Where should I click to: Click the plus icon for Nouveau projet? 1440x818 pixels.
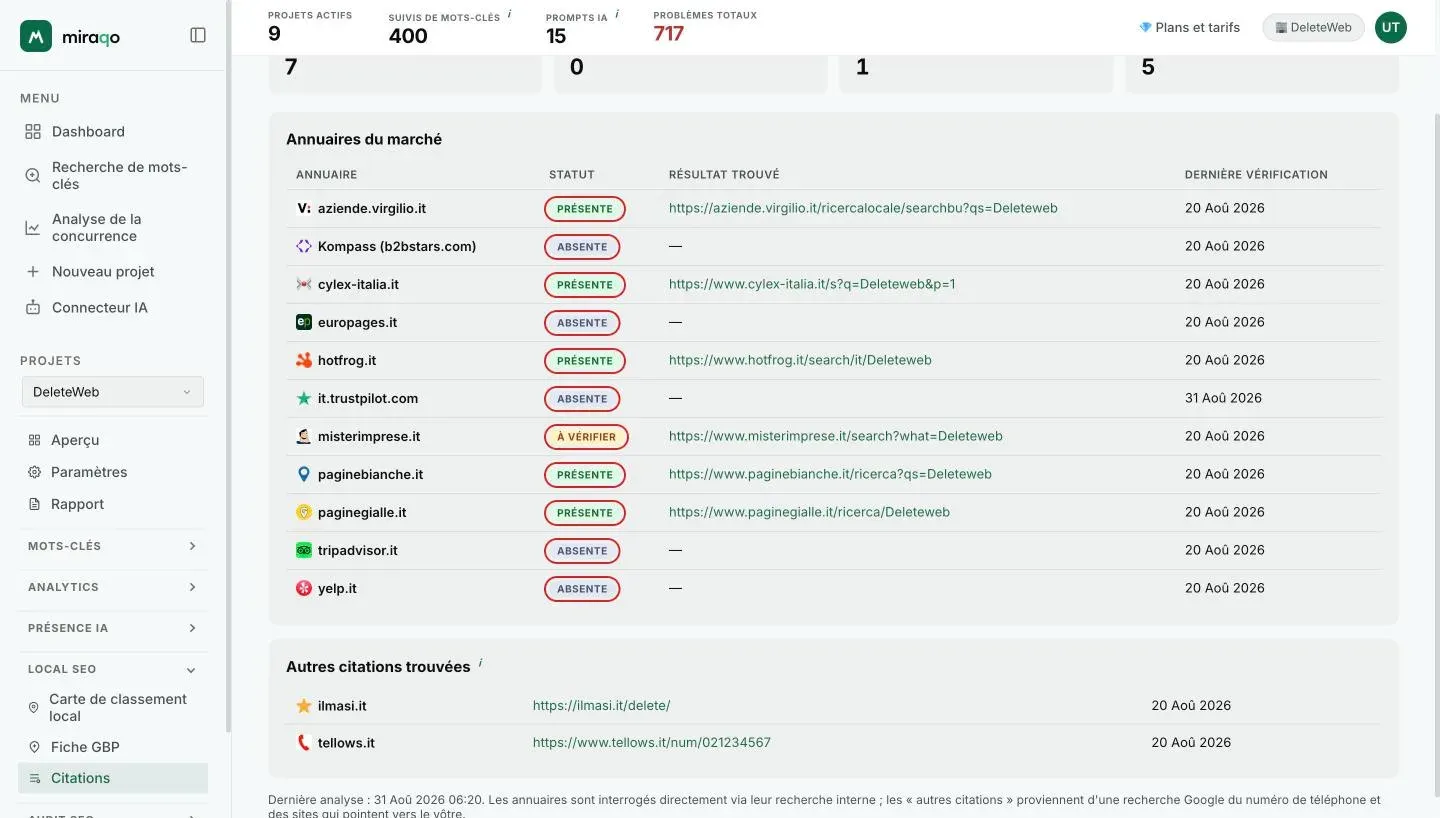[x=33, y=271]
